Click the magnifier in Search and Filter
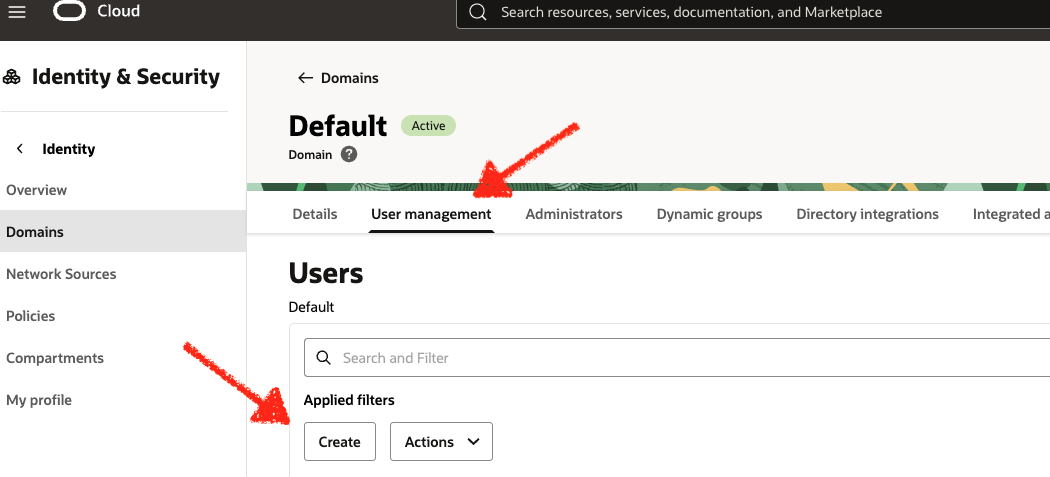Viewport: 1050px width, 477px height. click(323, 358)
